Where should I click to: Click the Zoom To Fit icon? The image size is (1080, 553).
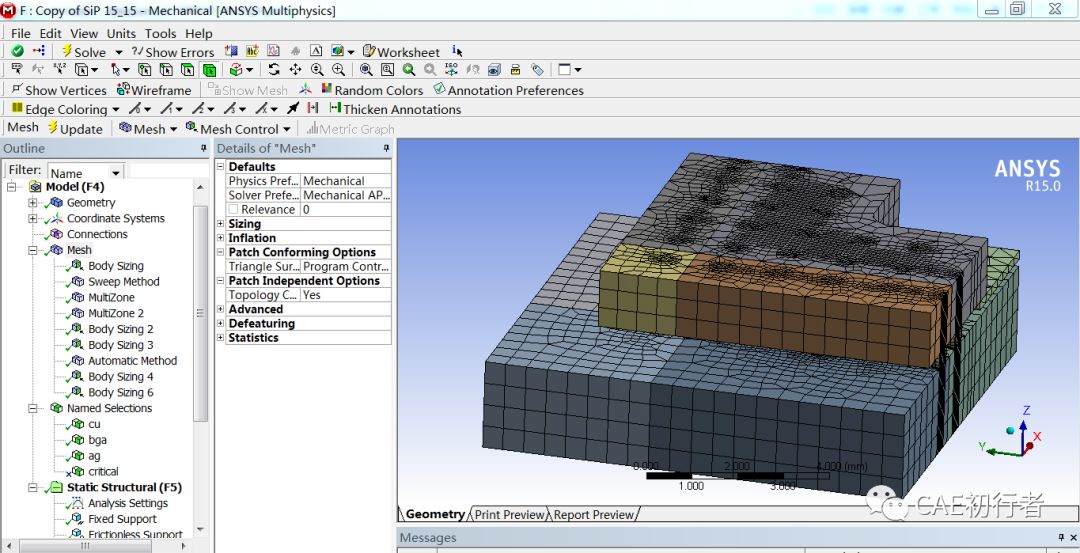point(366,70)
